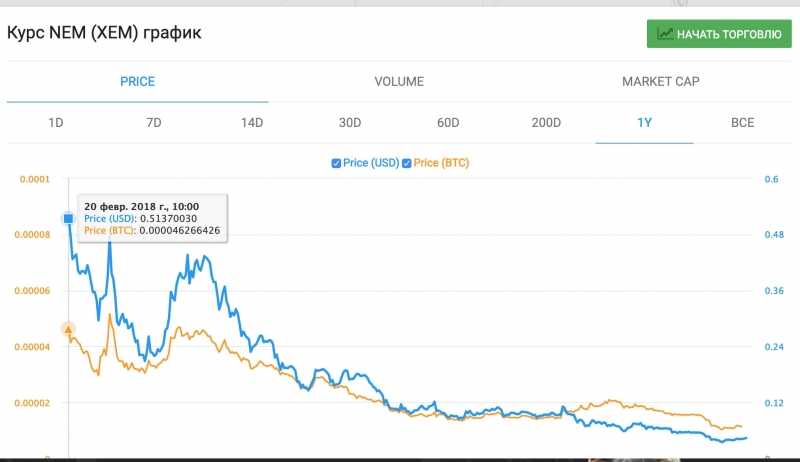
Task: Uncheck the Price (USD) checkbox
Action: pos(336,163)
